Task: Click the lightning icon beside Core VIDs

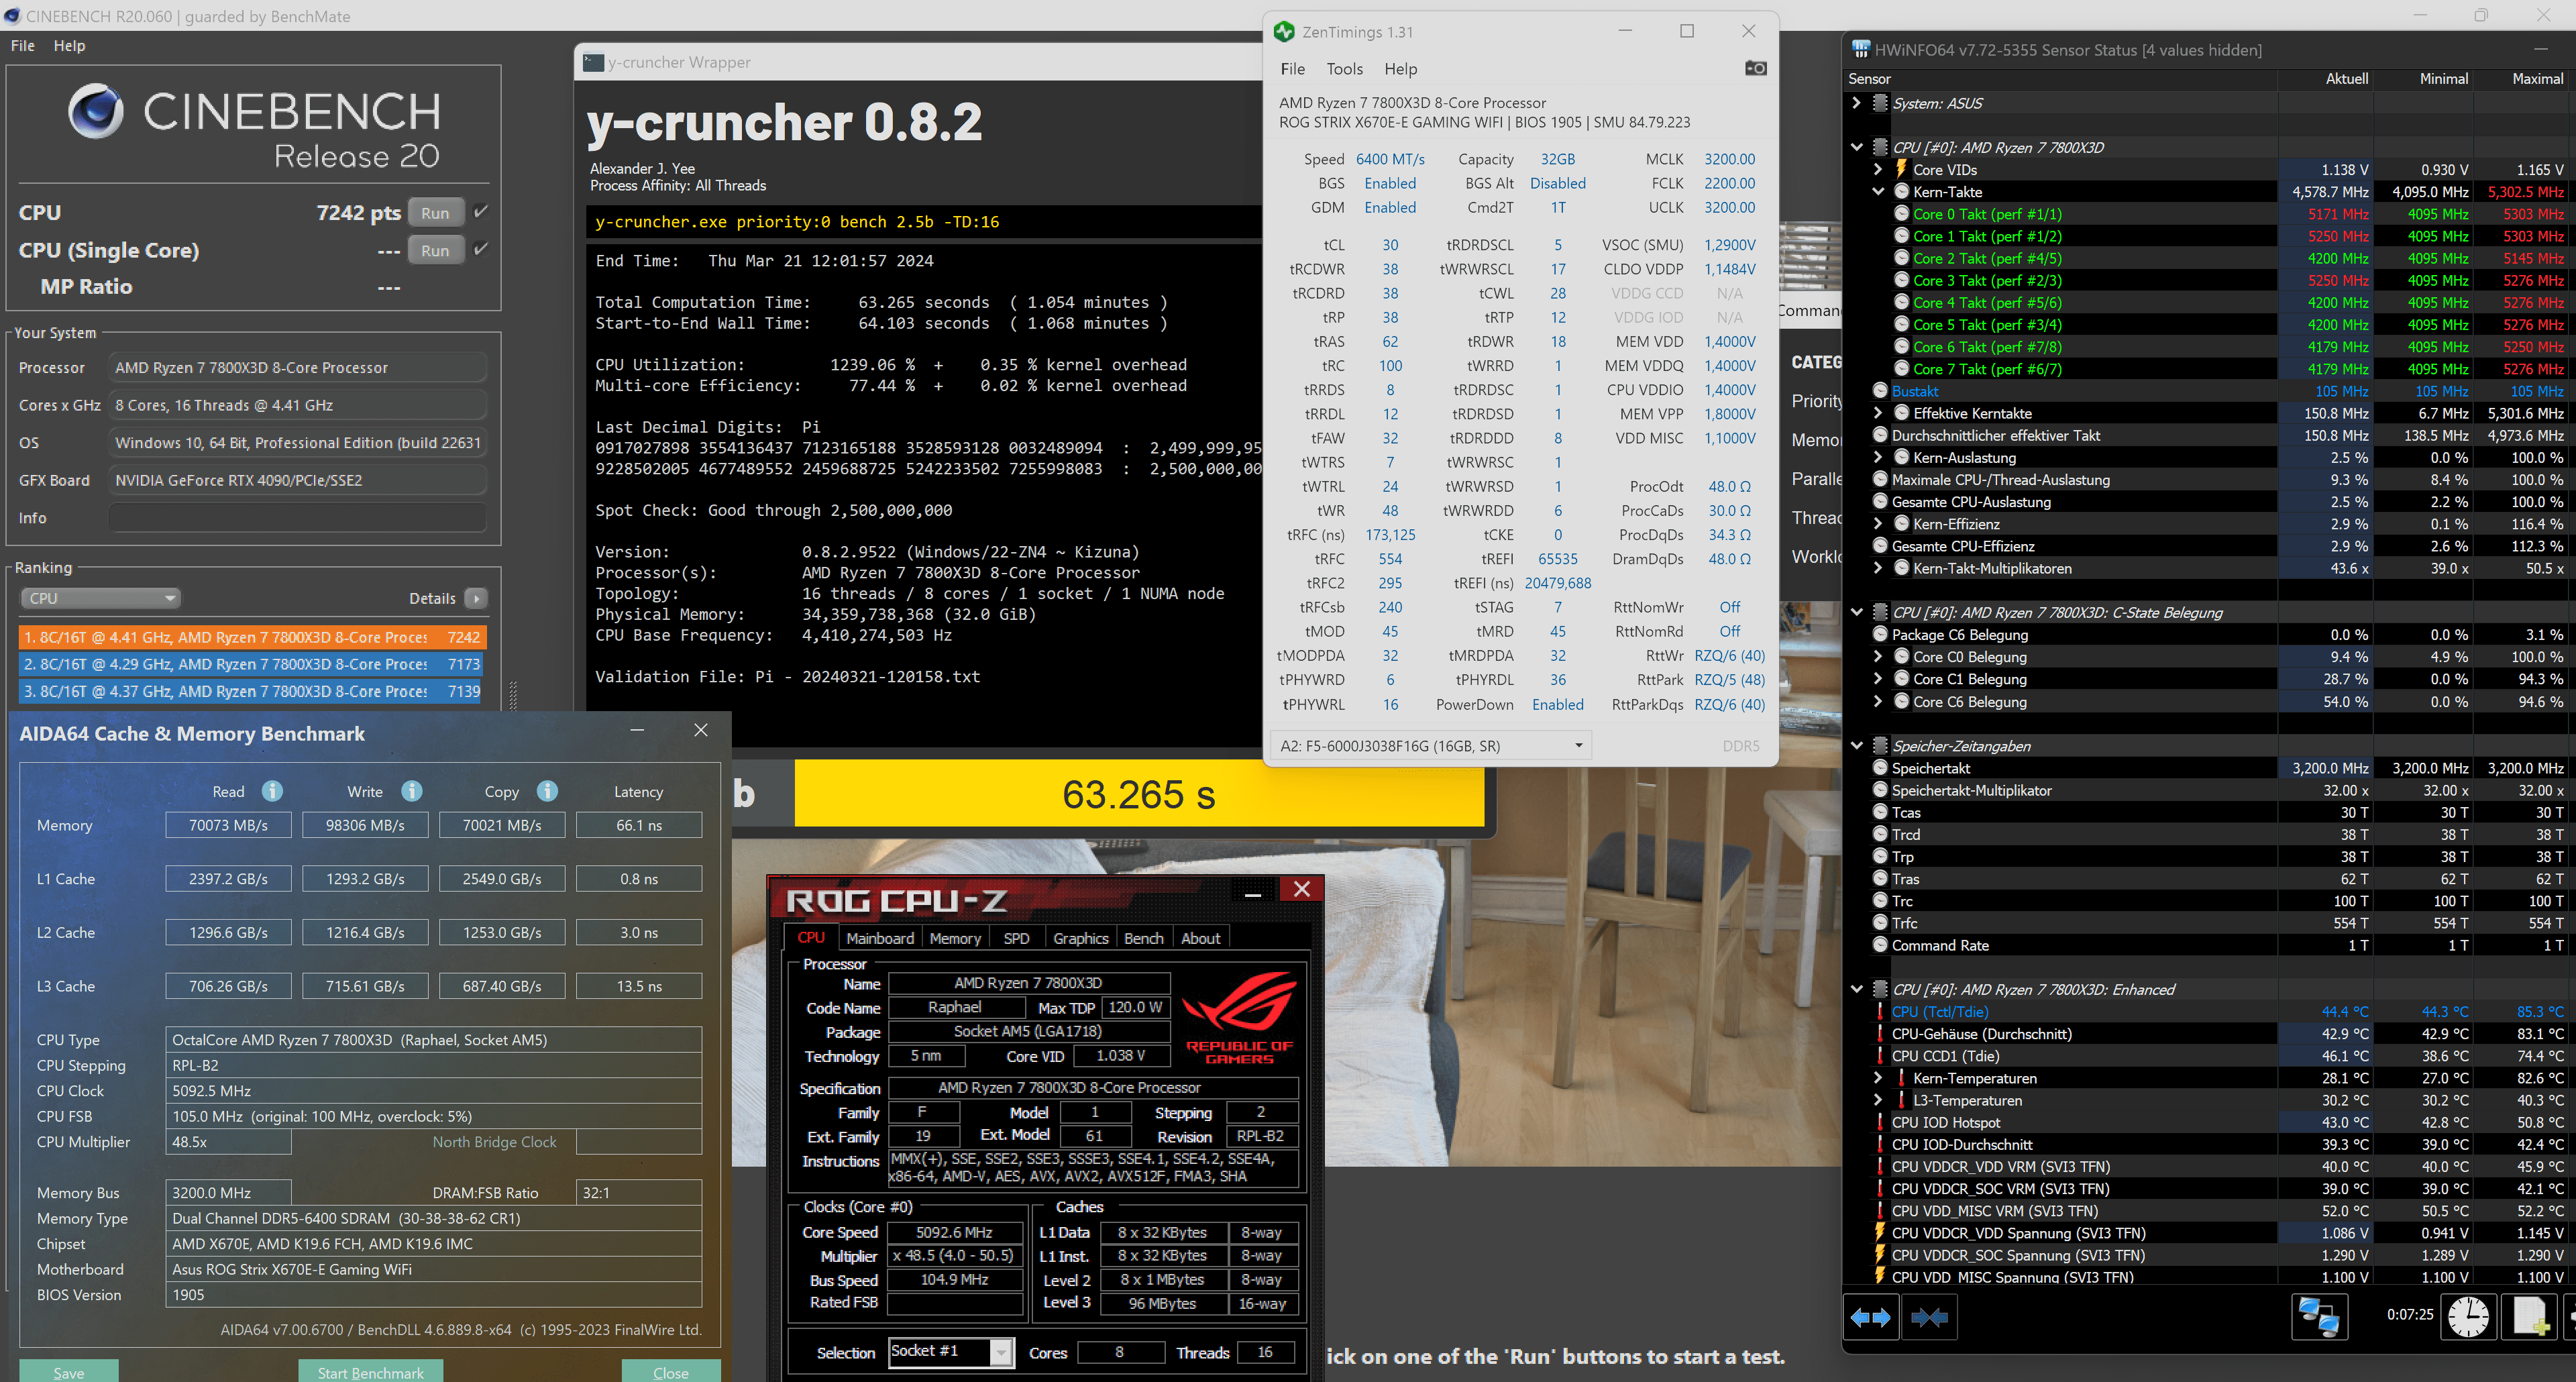Action: coord(1901,169)
